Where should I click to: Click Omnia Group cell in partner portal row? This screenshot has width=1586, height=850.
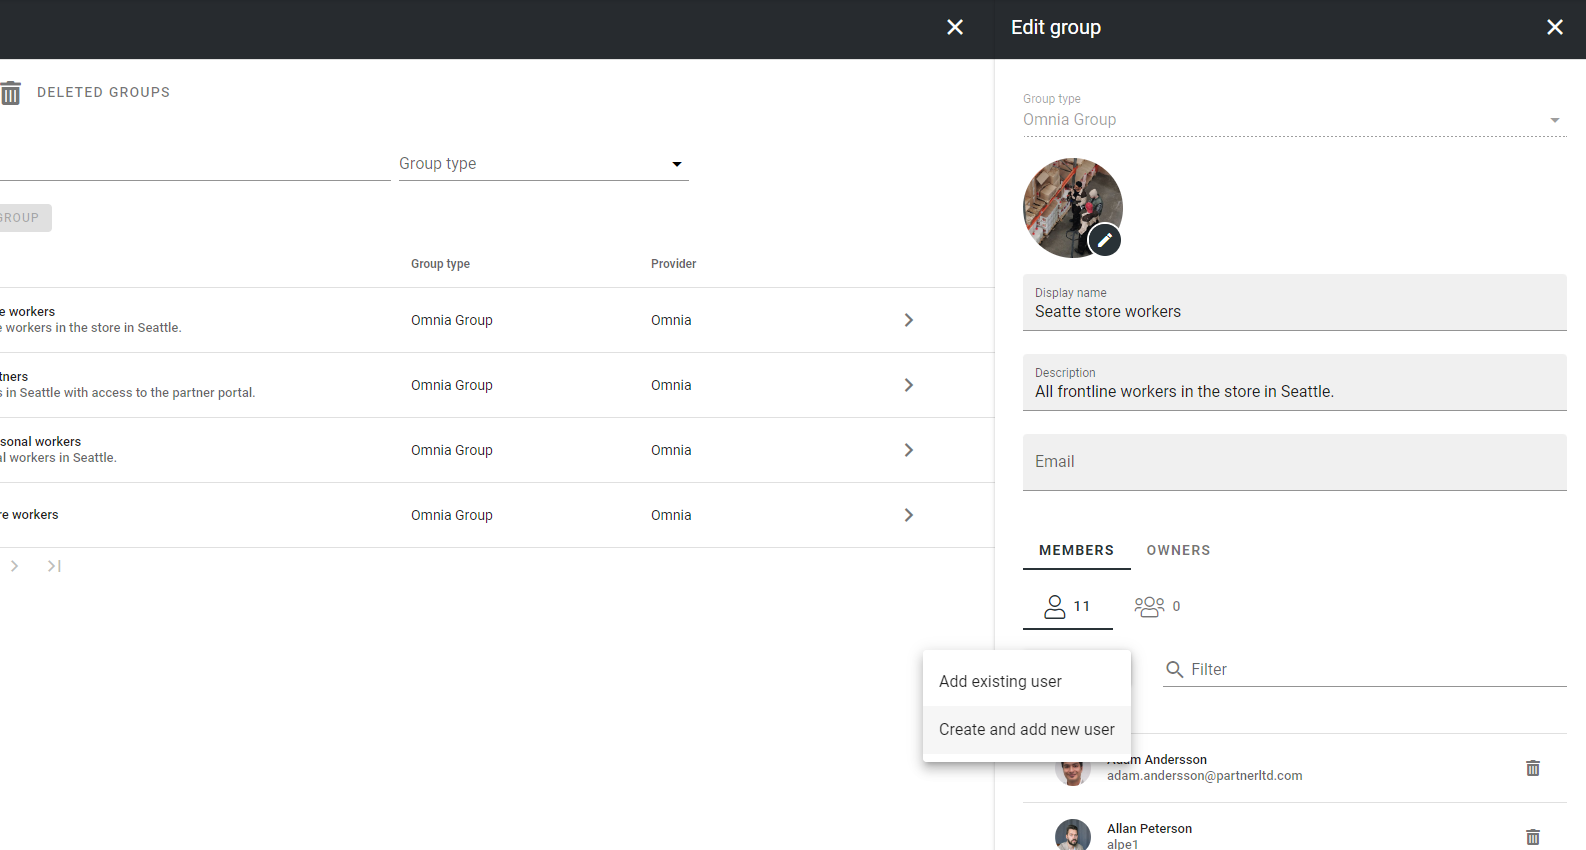(x=452, y=385)
